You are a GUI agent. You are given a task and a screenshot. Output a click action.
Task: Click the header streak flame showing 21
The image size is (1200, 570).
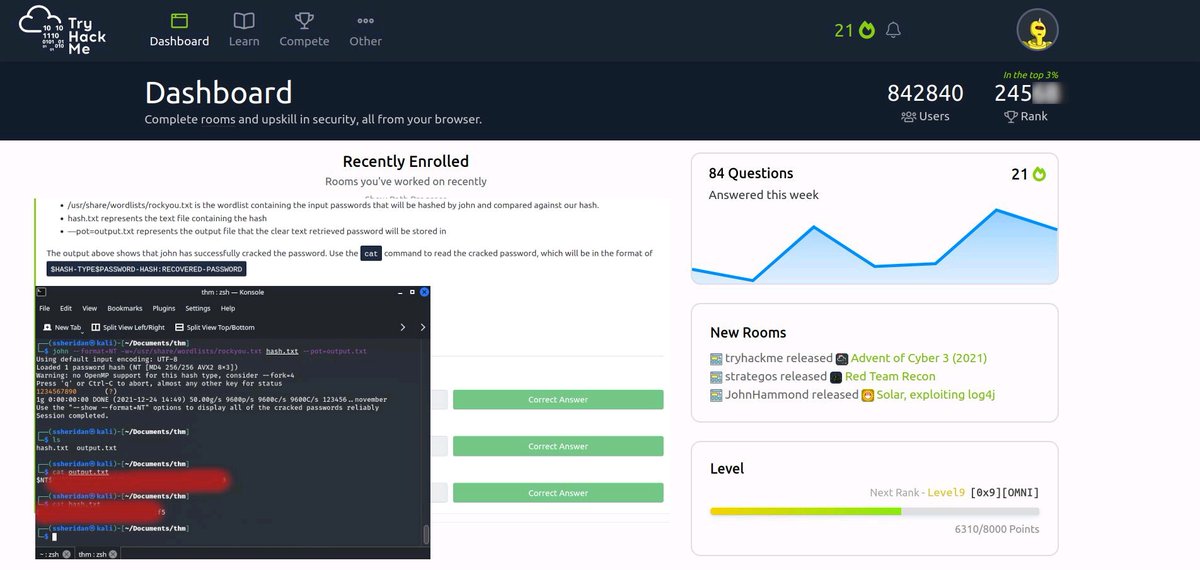pyautogui.click(x=867, y=30)
